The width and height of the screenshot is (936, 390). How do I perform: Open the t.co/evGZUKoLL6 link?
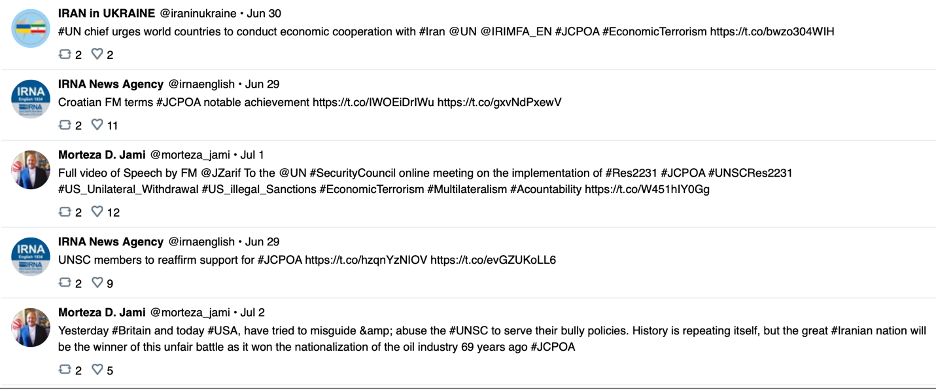click(x=493, y=260)
